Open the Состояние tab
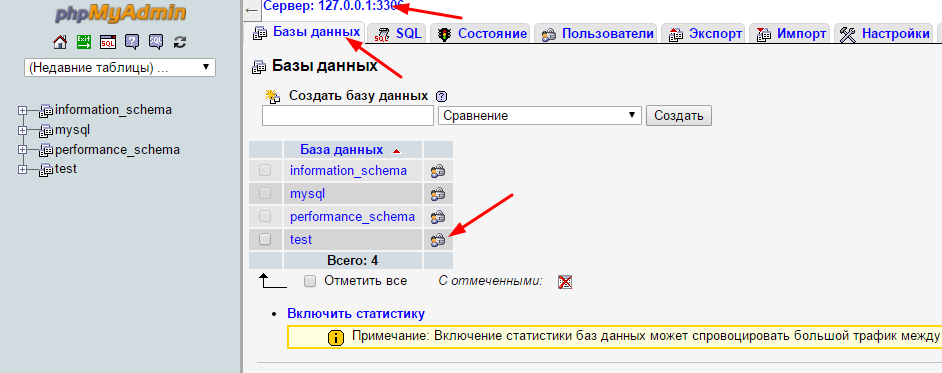The image size is (942, 373). tap(481, 34)
